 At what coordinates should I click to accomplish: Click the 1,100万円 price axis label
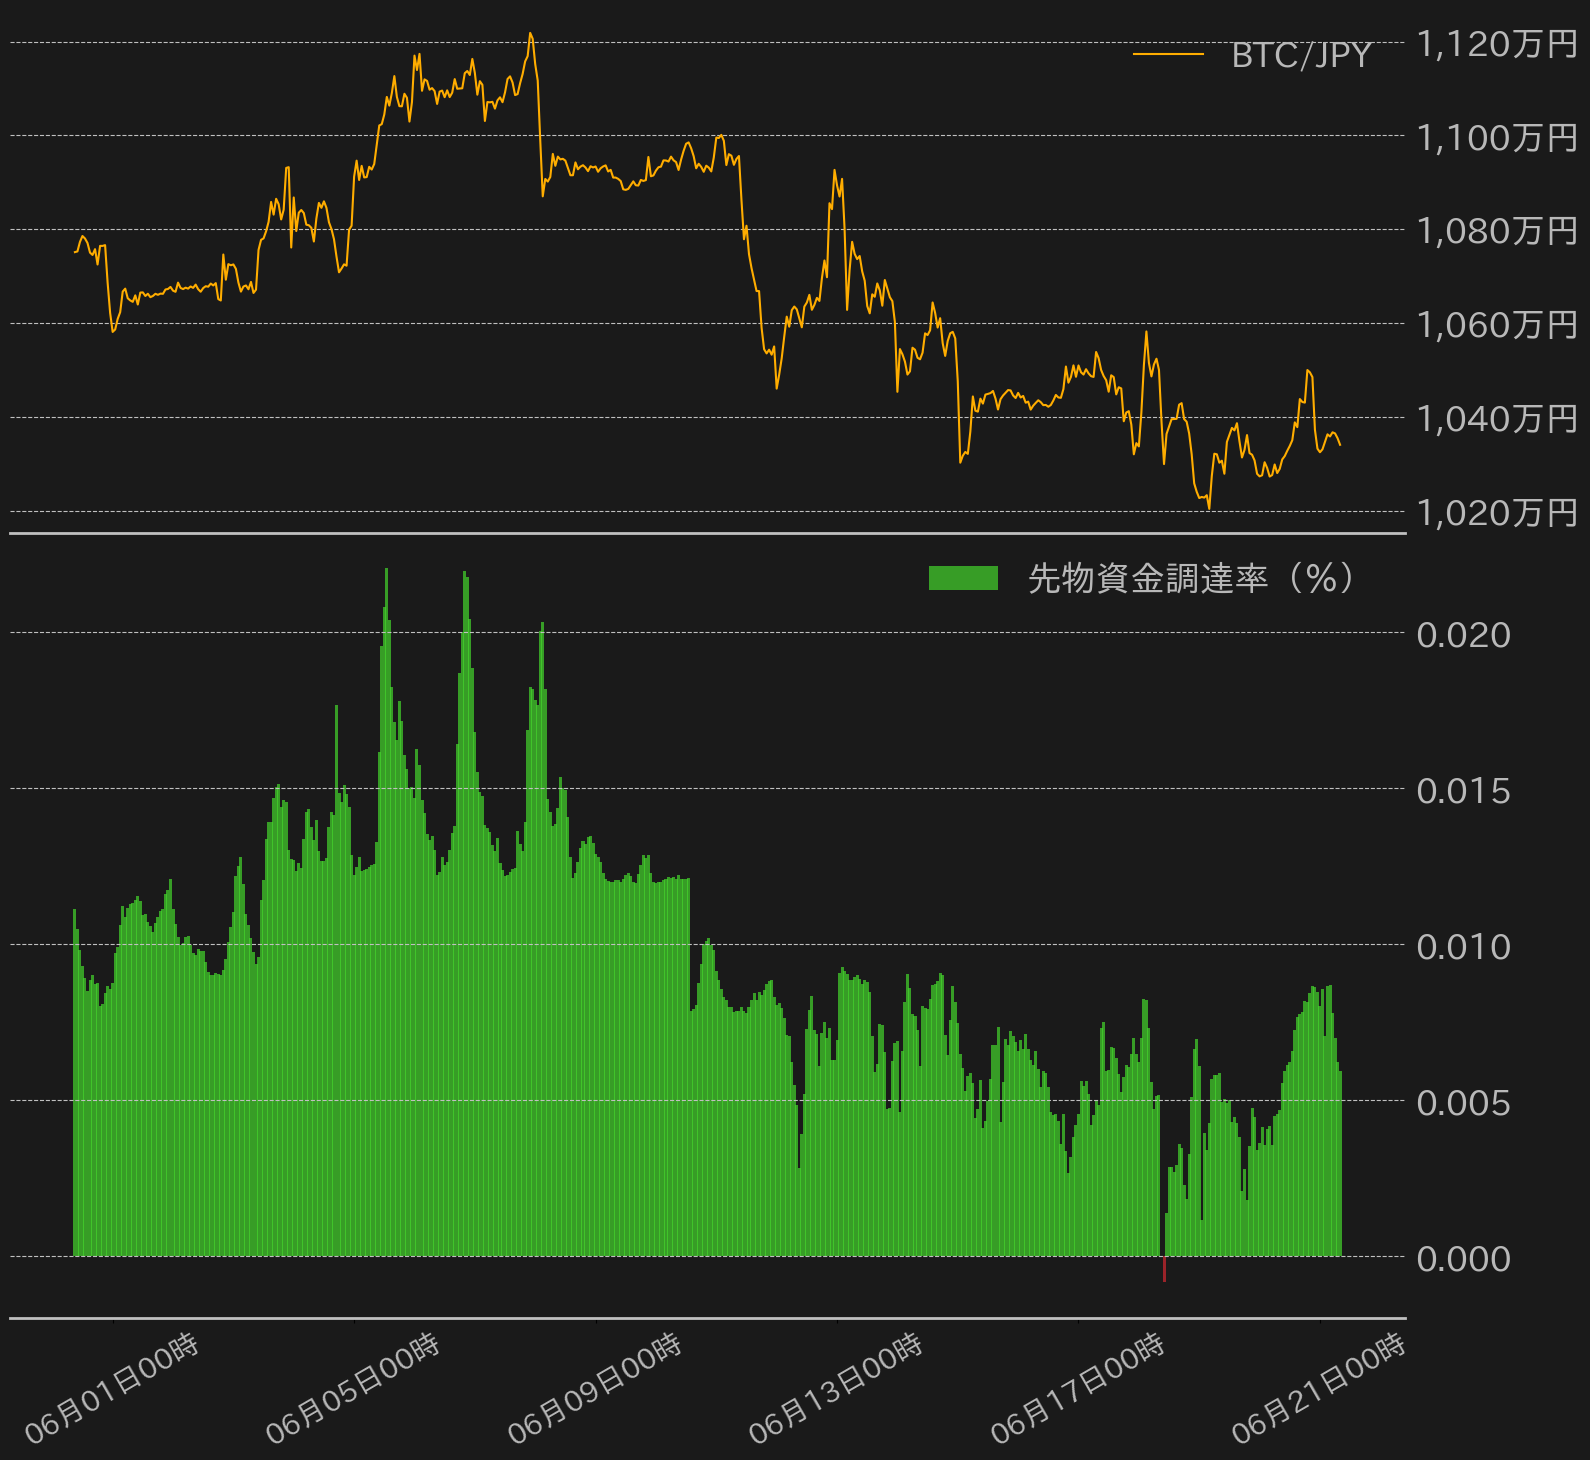pyautogui.click(x=1497, y=137)
